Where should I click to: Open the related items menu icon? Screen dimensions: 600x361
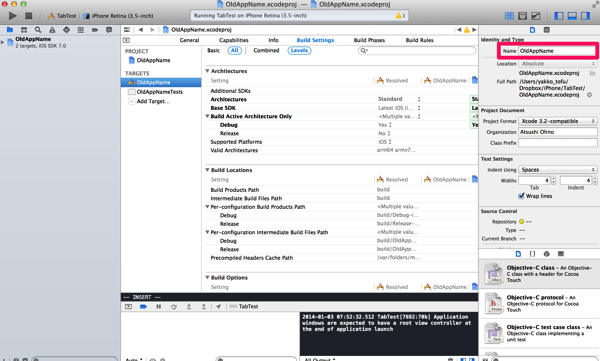[x=127, y=29]
